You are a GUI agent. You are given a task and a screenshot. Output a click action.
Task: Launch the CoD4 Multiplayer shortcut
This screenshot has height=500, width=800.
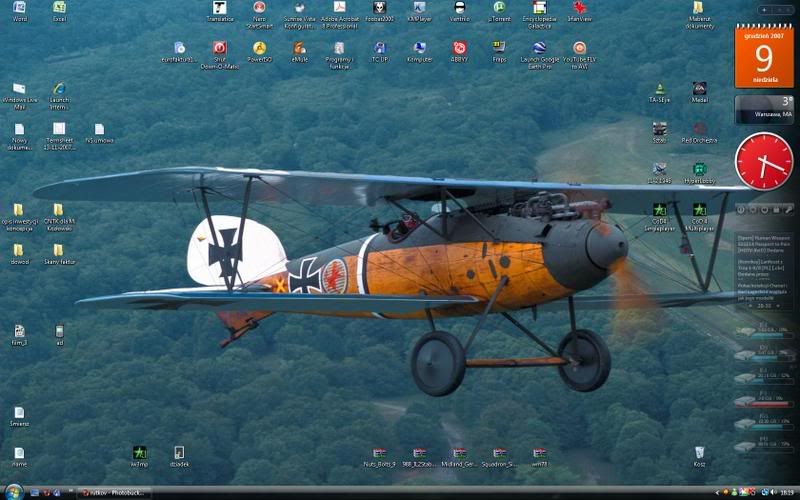[699, 217]
